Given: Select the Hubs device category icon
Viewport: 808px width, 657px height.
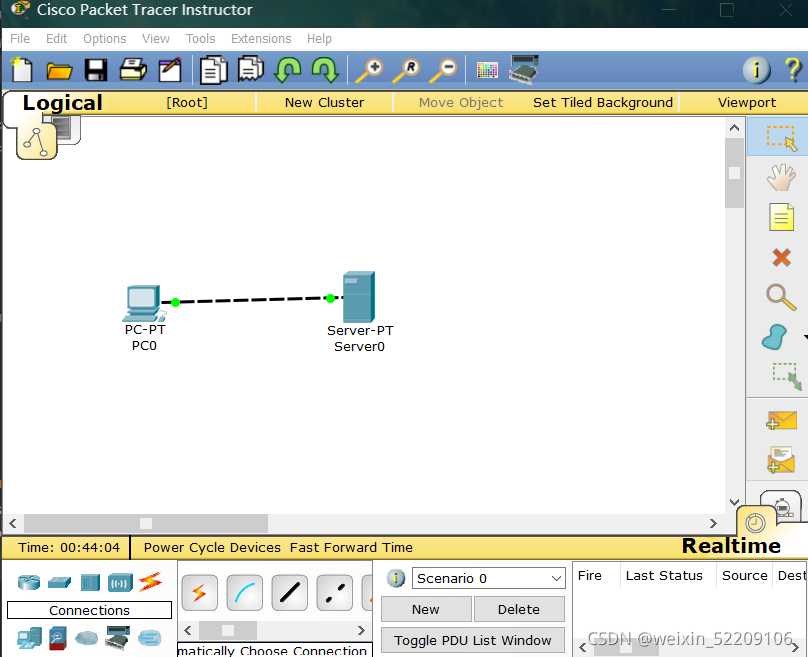Looking at the screenshot, I should tap(90, 583).
